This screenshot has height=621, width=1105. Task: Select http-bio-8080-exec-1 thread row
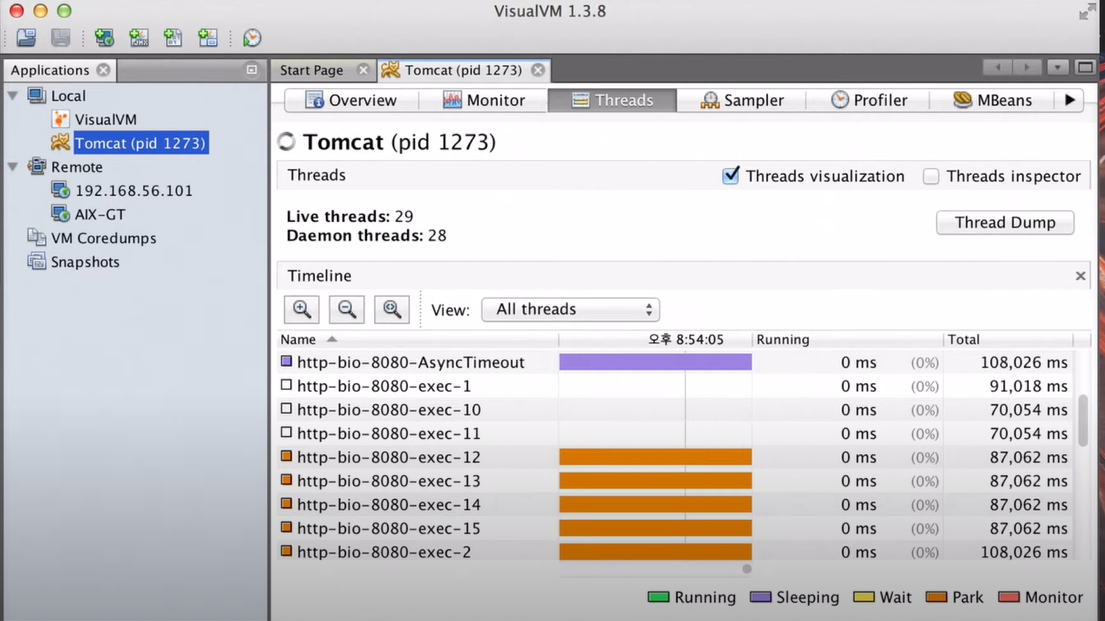tap(675, 386)
